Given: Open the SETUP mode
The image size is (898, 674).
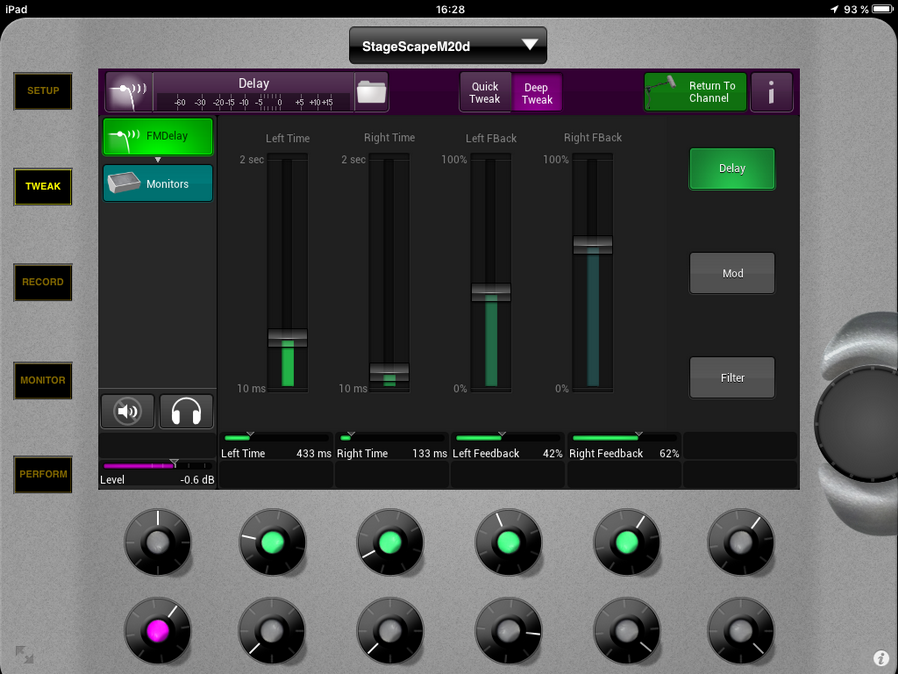Looking at the screenshot, I should (43, 91).
